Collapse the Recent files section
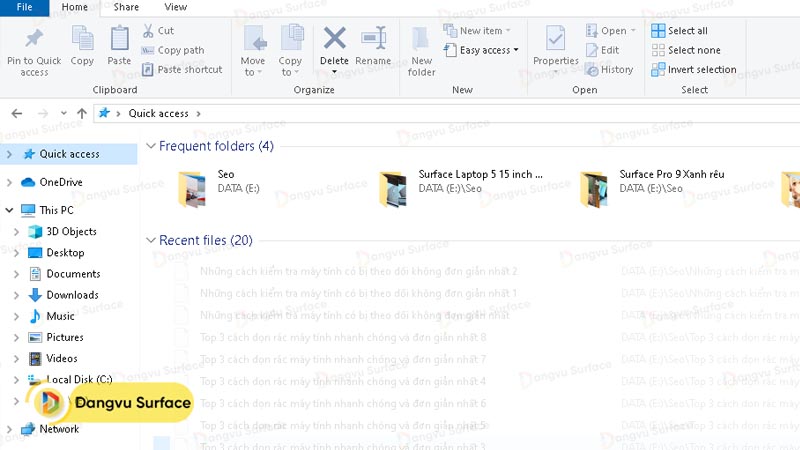The image size is (800, 450). point(151,240)
